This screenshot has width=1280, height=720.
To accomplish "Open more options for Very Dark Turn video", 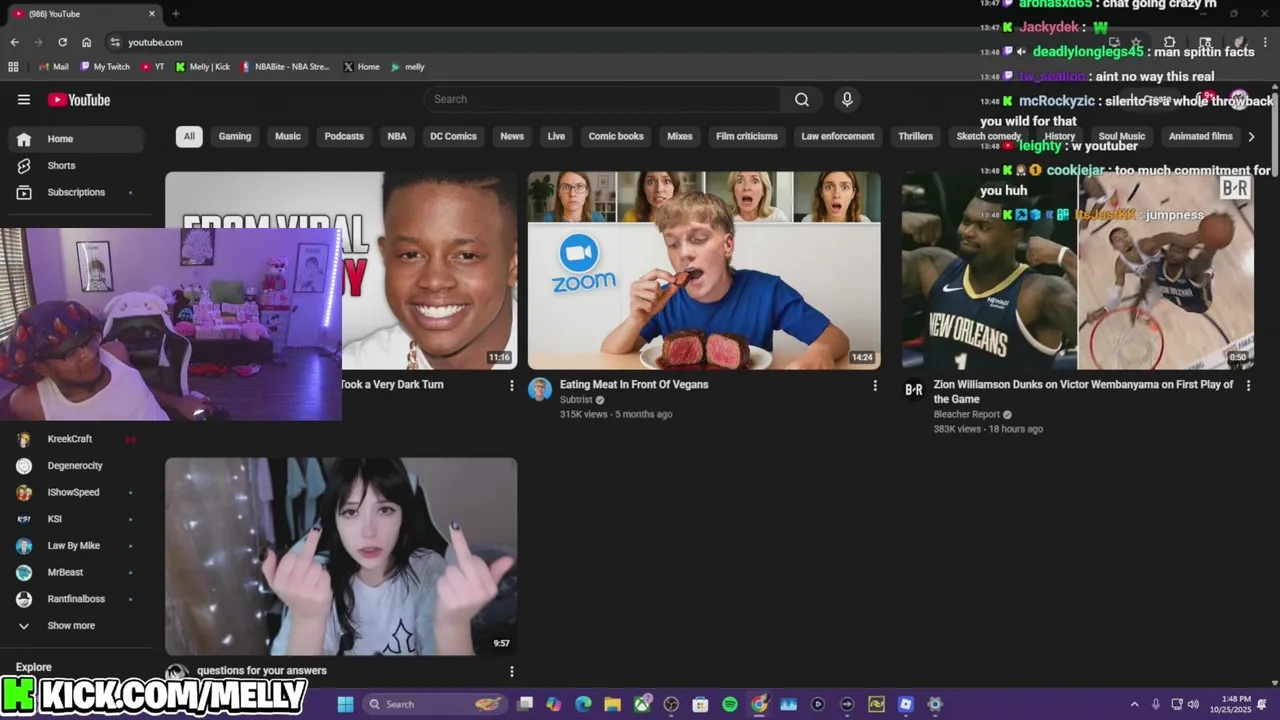I will 512,385.
